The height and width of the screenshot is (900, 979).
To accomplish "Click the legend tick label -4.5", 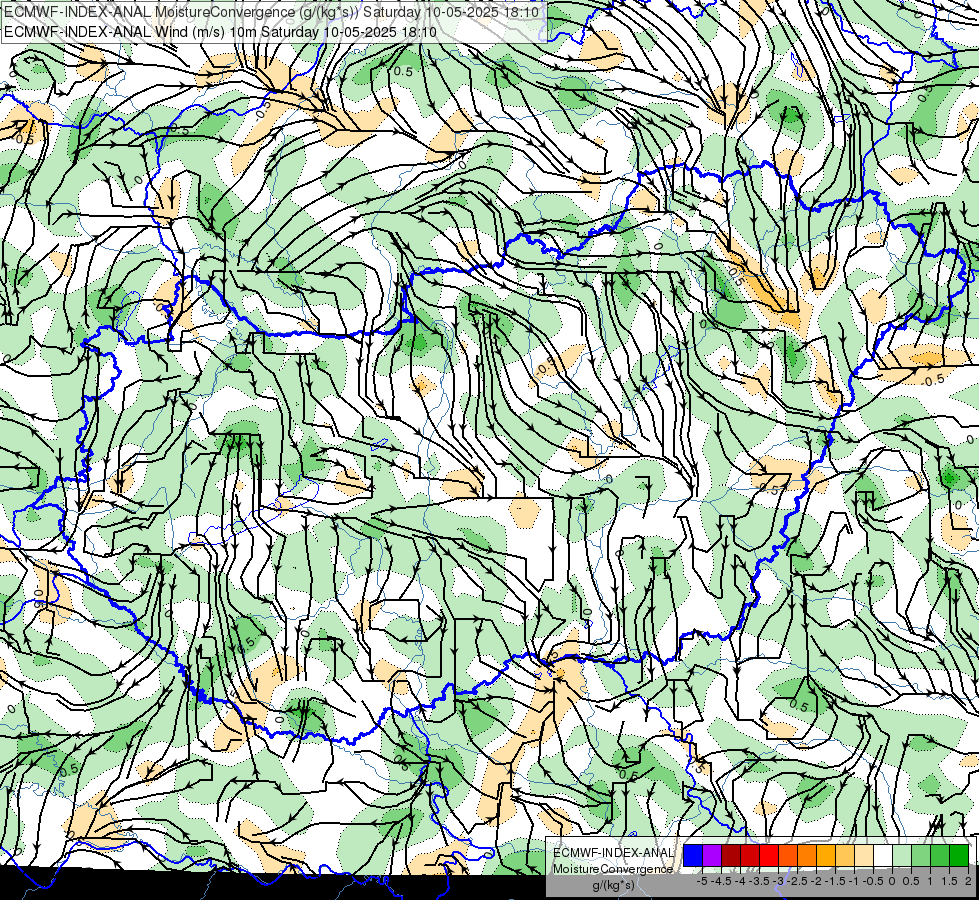I will click(721, 881).
